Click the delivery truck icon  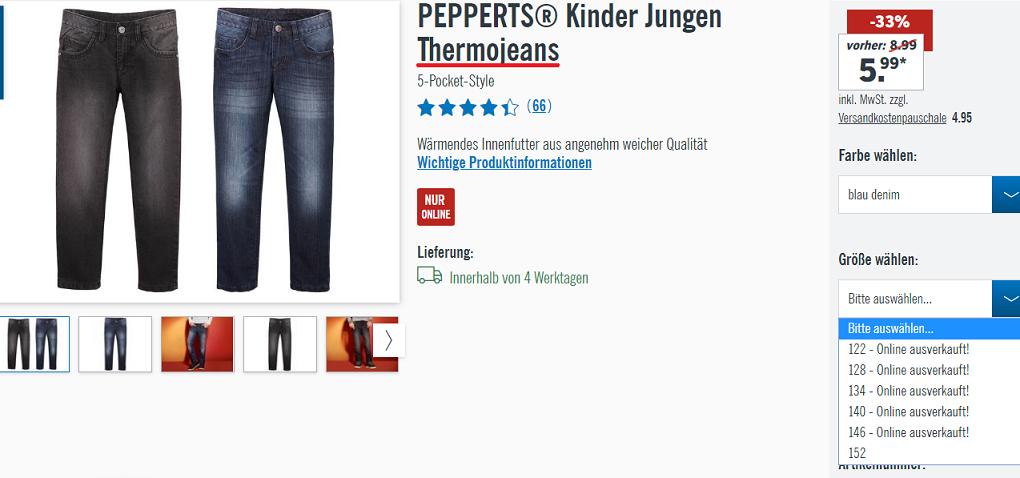pyautogui.click(x=429, y=276)
